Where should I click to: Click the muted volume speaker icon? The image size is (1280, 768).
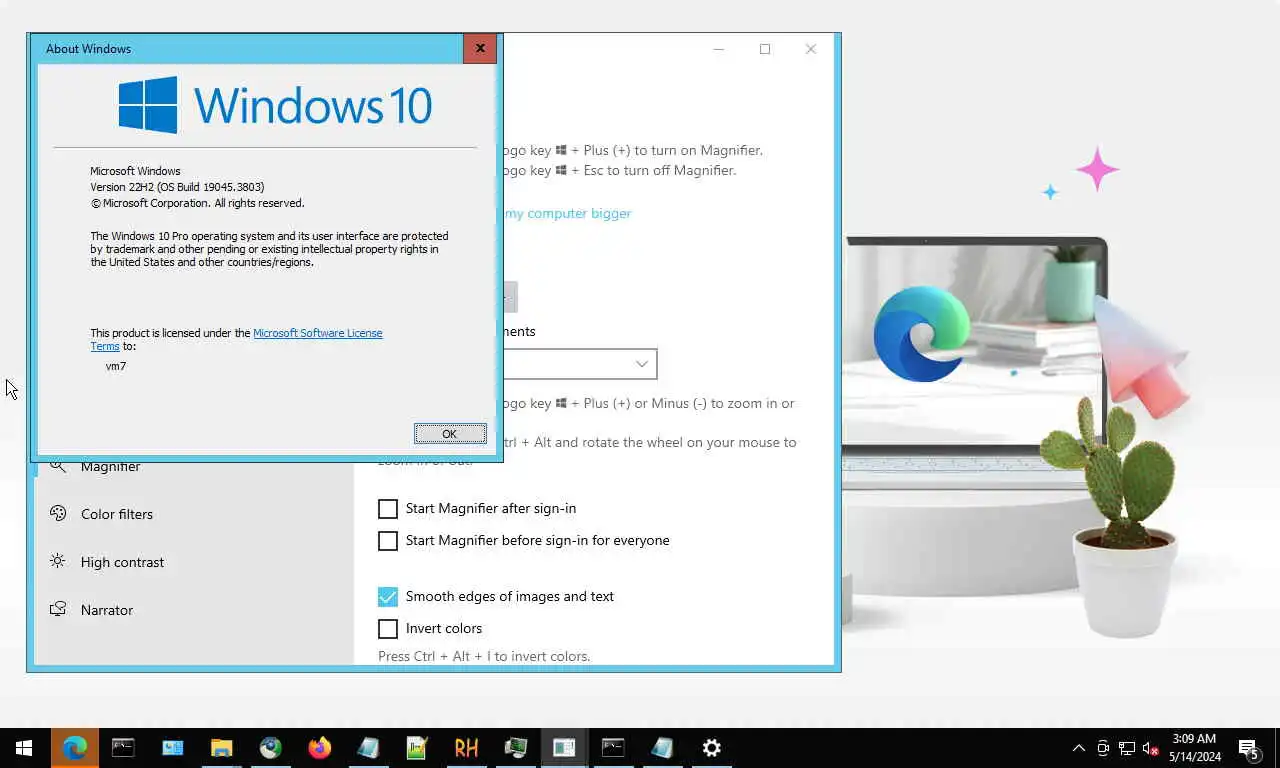(1151, 748)
